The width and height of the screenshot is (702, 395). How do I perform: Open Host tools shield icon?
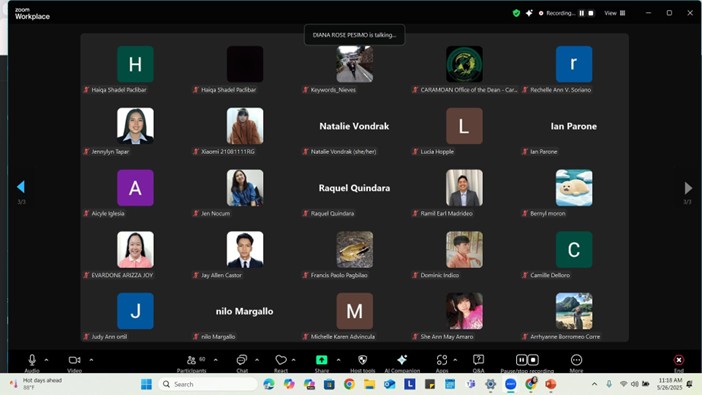(x=363, y=360)
